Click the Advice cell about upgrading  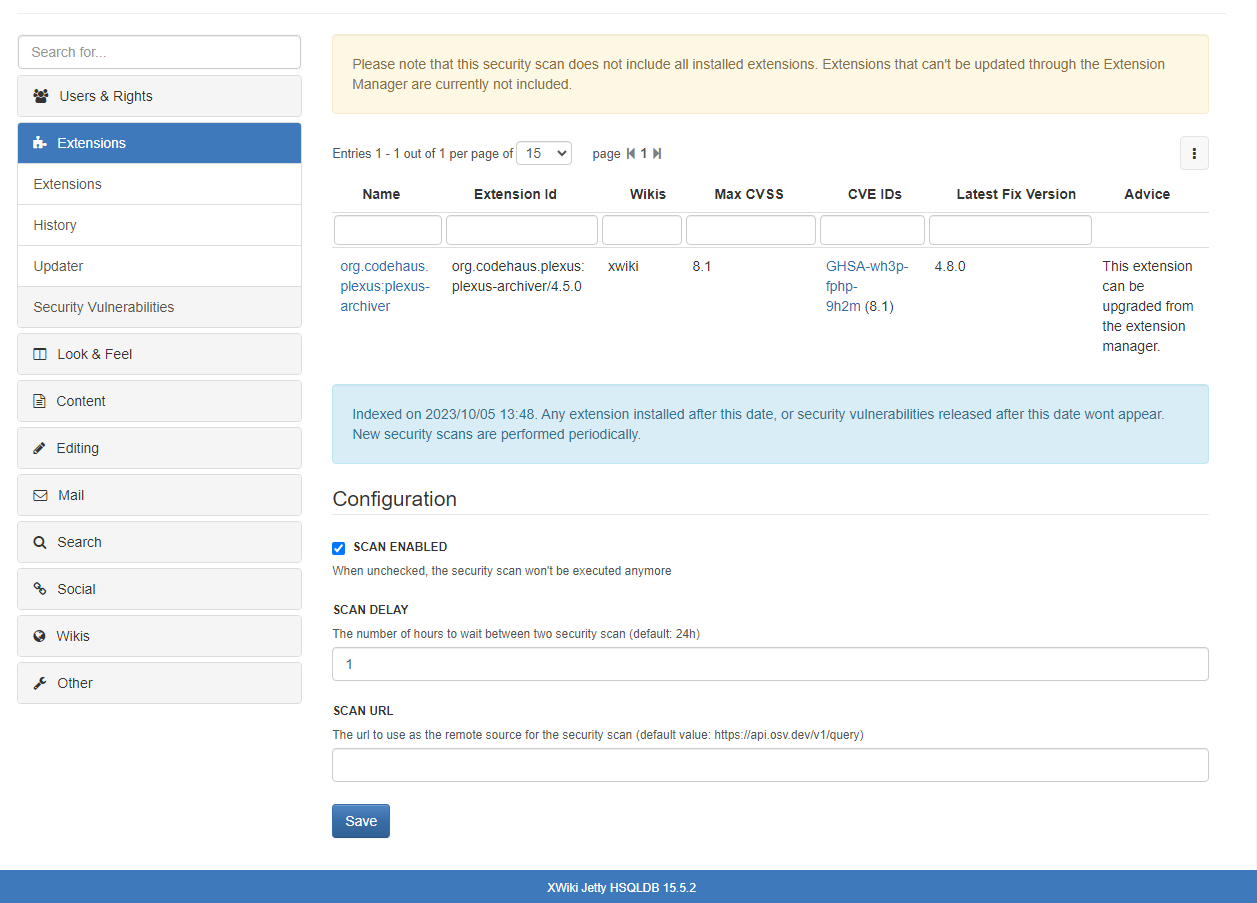click(x=1148, y=306)
